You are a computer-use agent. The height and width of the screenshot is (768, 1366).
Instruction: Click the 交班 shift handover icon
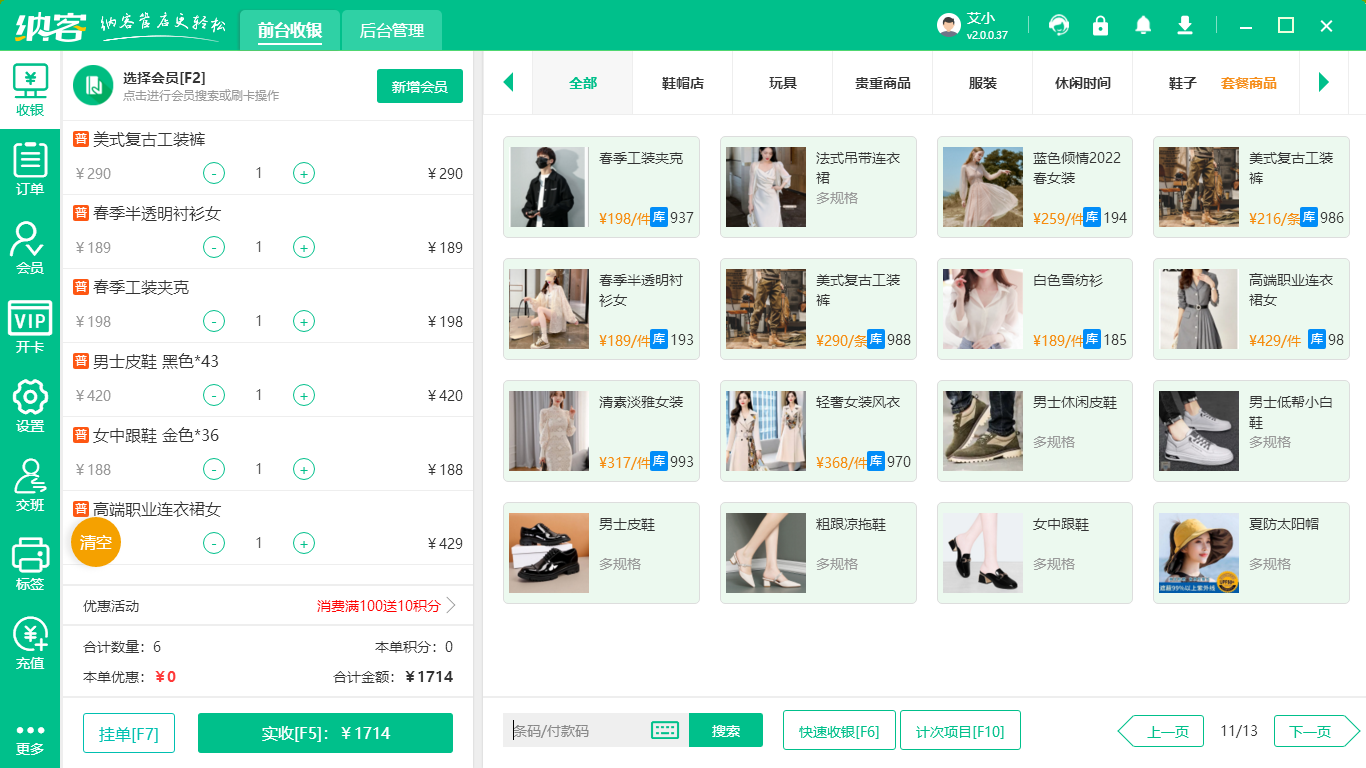pyautogui.click(x=30, y=484)
